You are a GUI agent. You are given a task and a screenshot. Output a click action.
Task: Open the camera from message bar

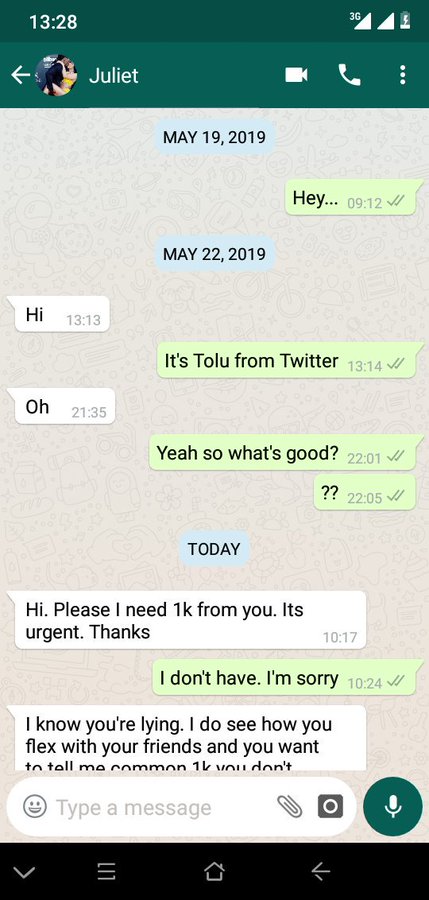click(330, 806)
